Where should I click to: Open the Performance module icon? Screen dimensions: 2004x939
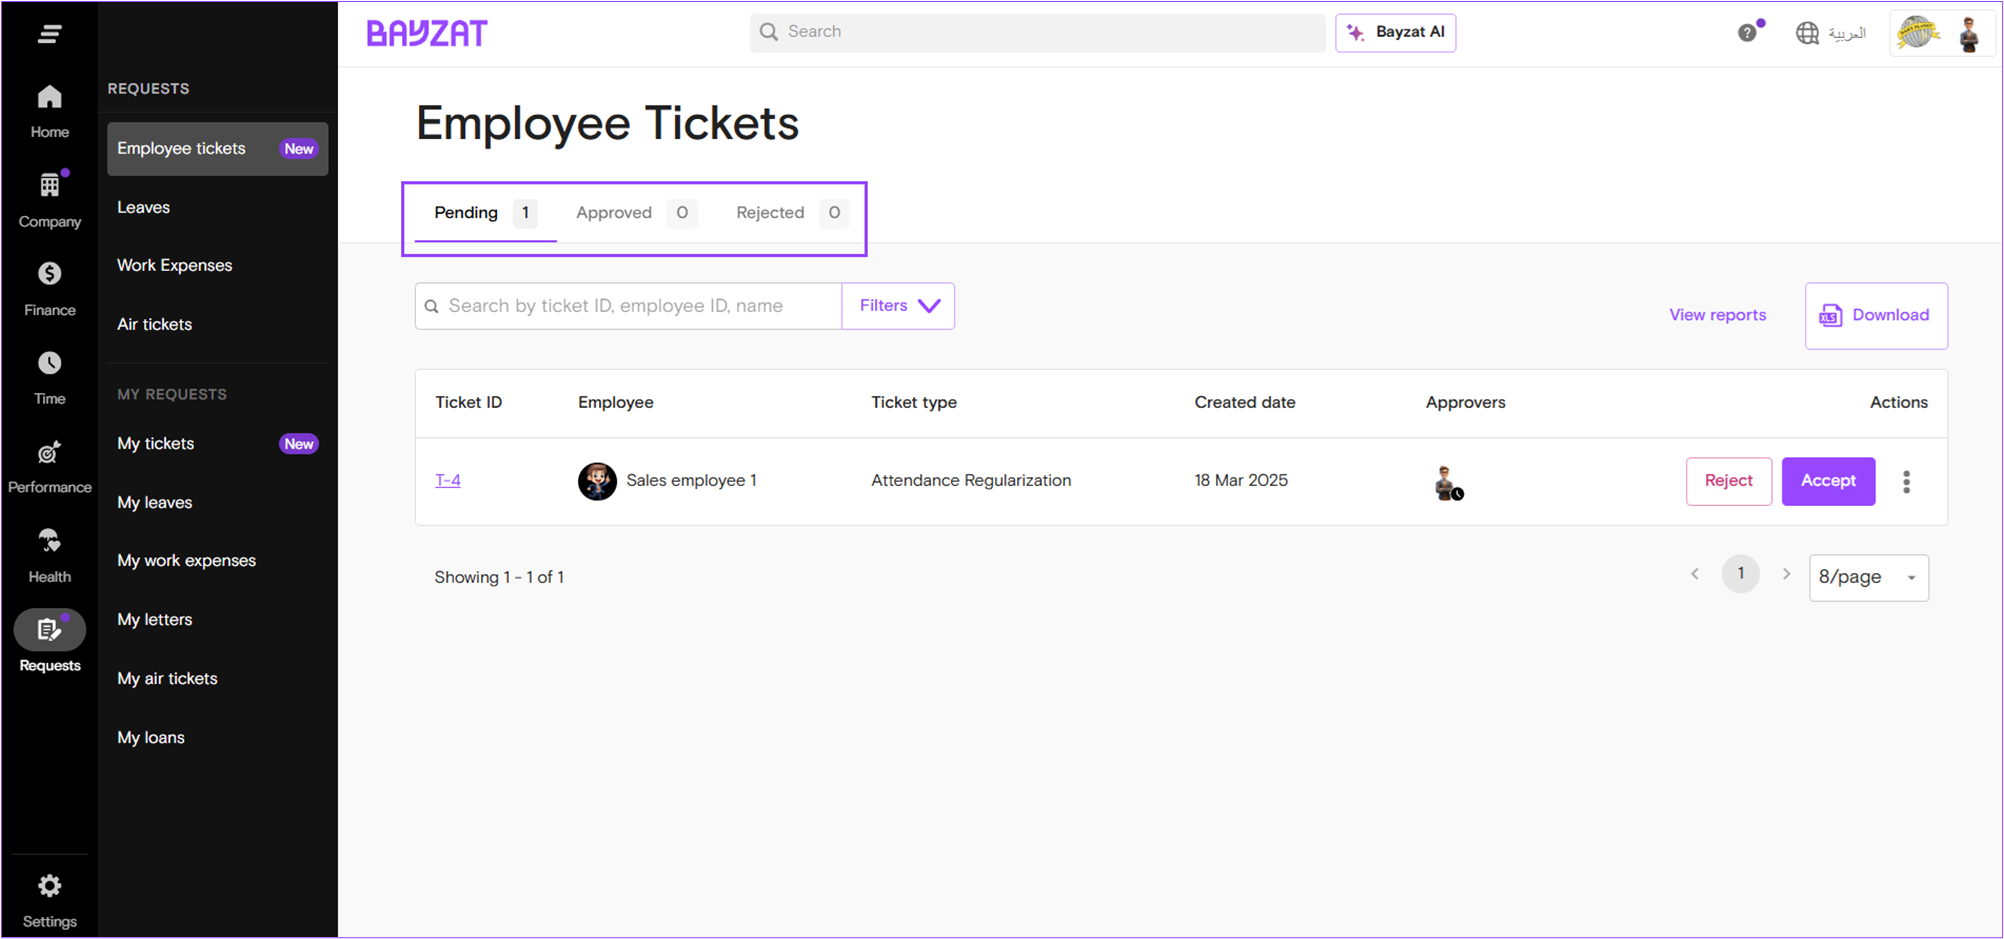[x=49, y=467]
